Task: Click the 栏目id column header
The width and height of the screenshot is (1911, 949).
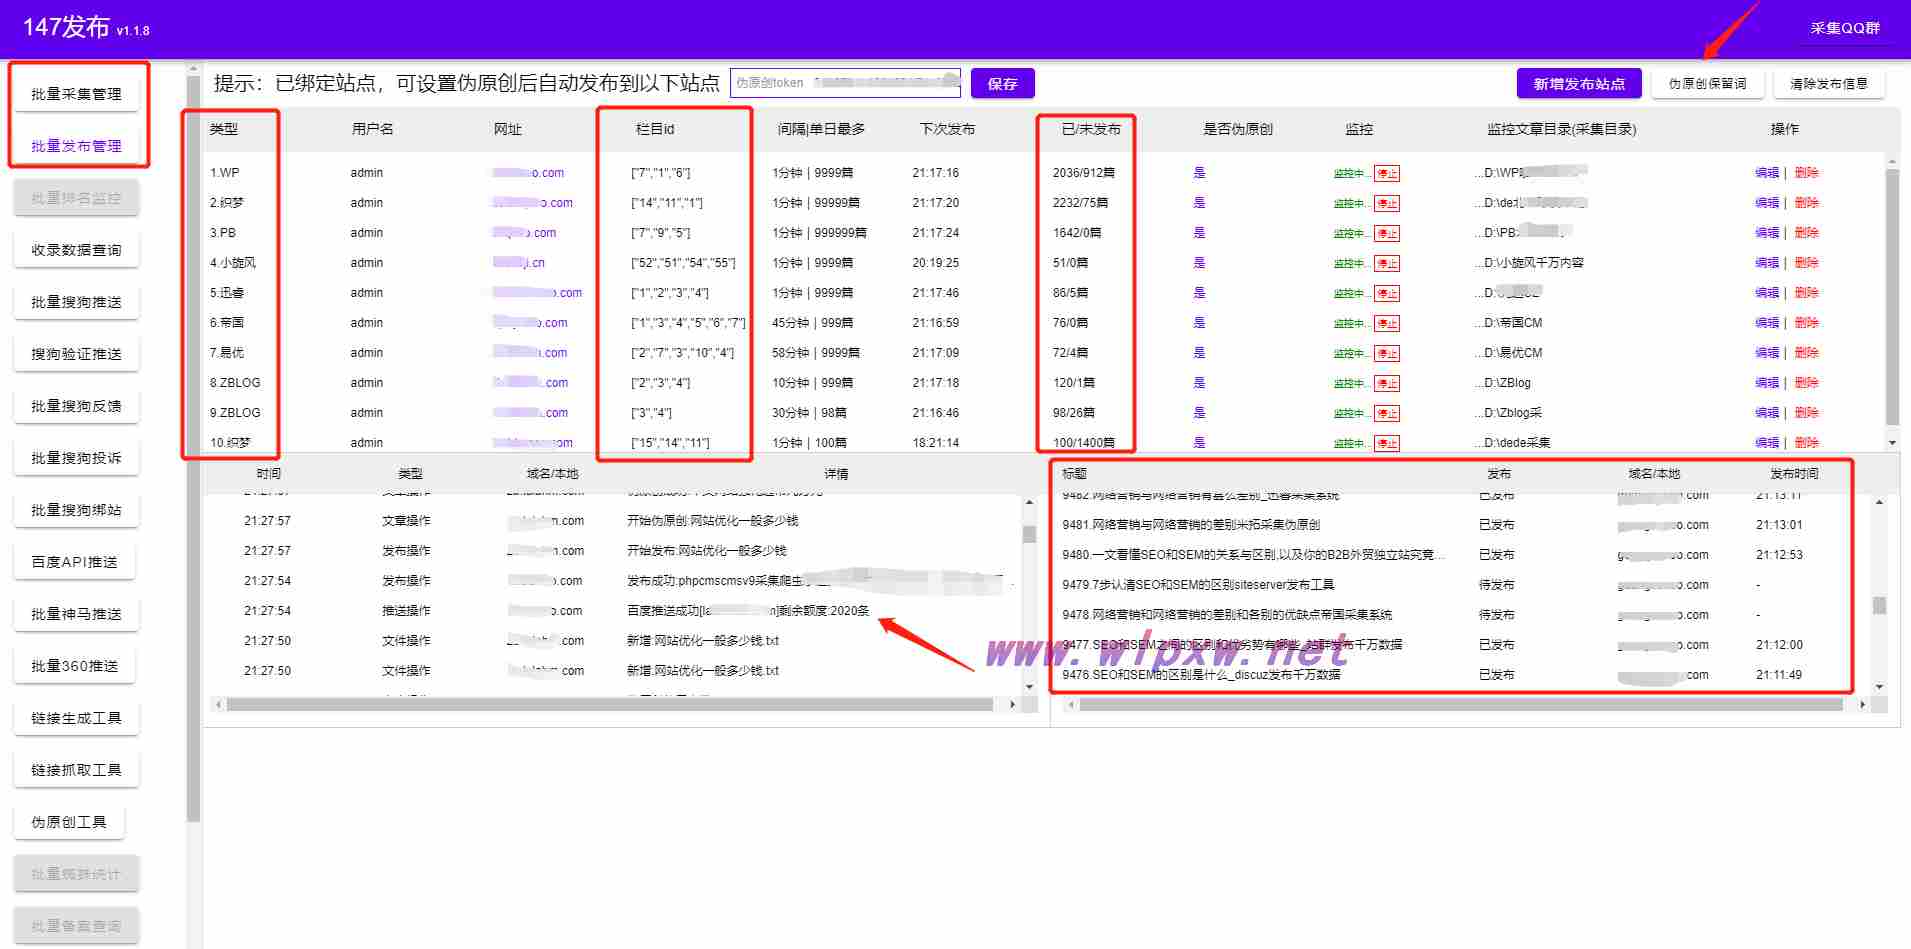Action: [655, 129]
